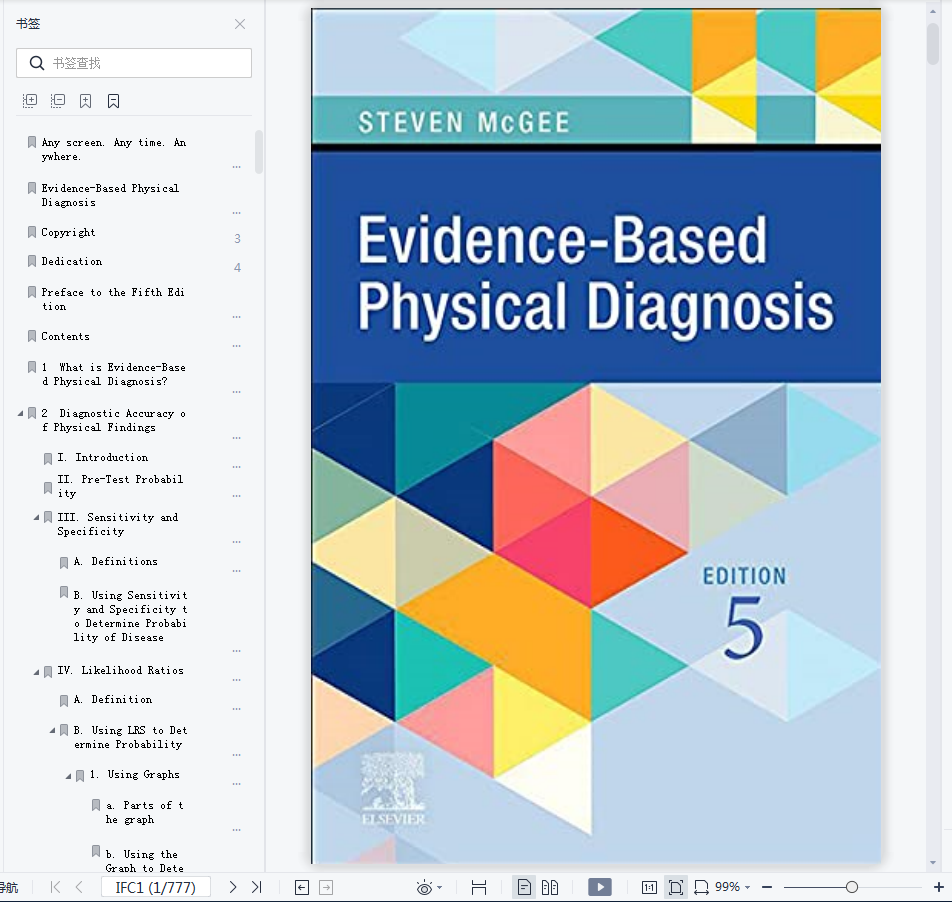Go to the first page

(x=55, y=887)
